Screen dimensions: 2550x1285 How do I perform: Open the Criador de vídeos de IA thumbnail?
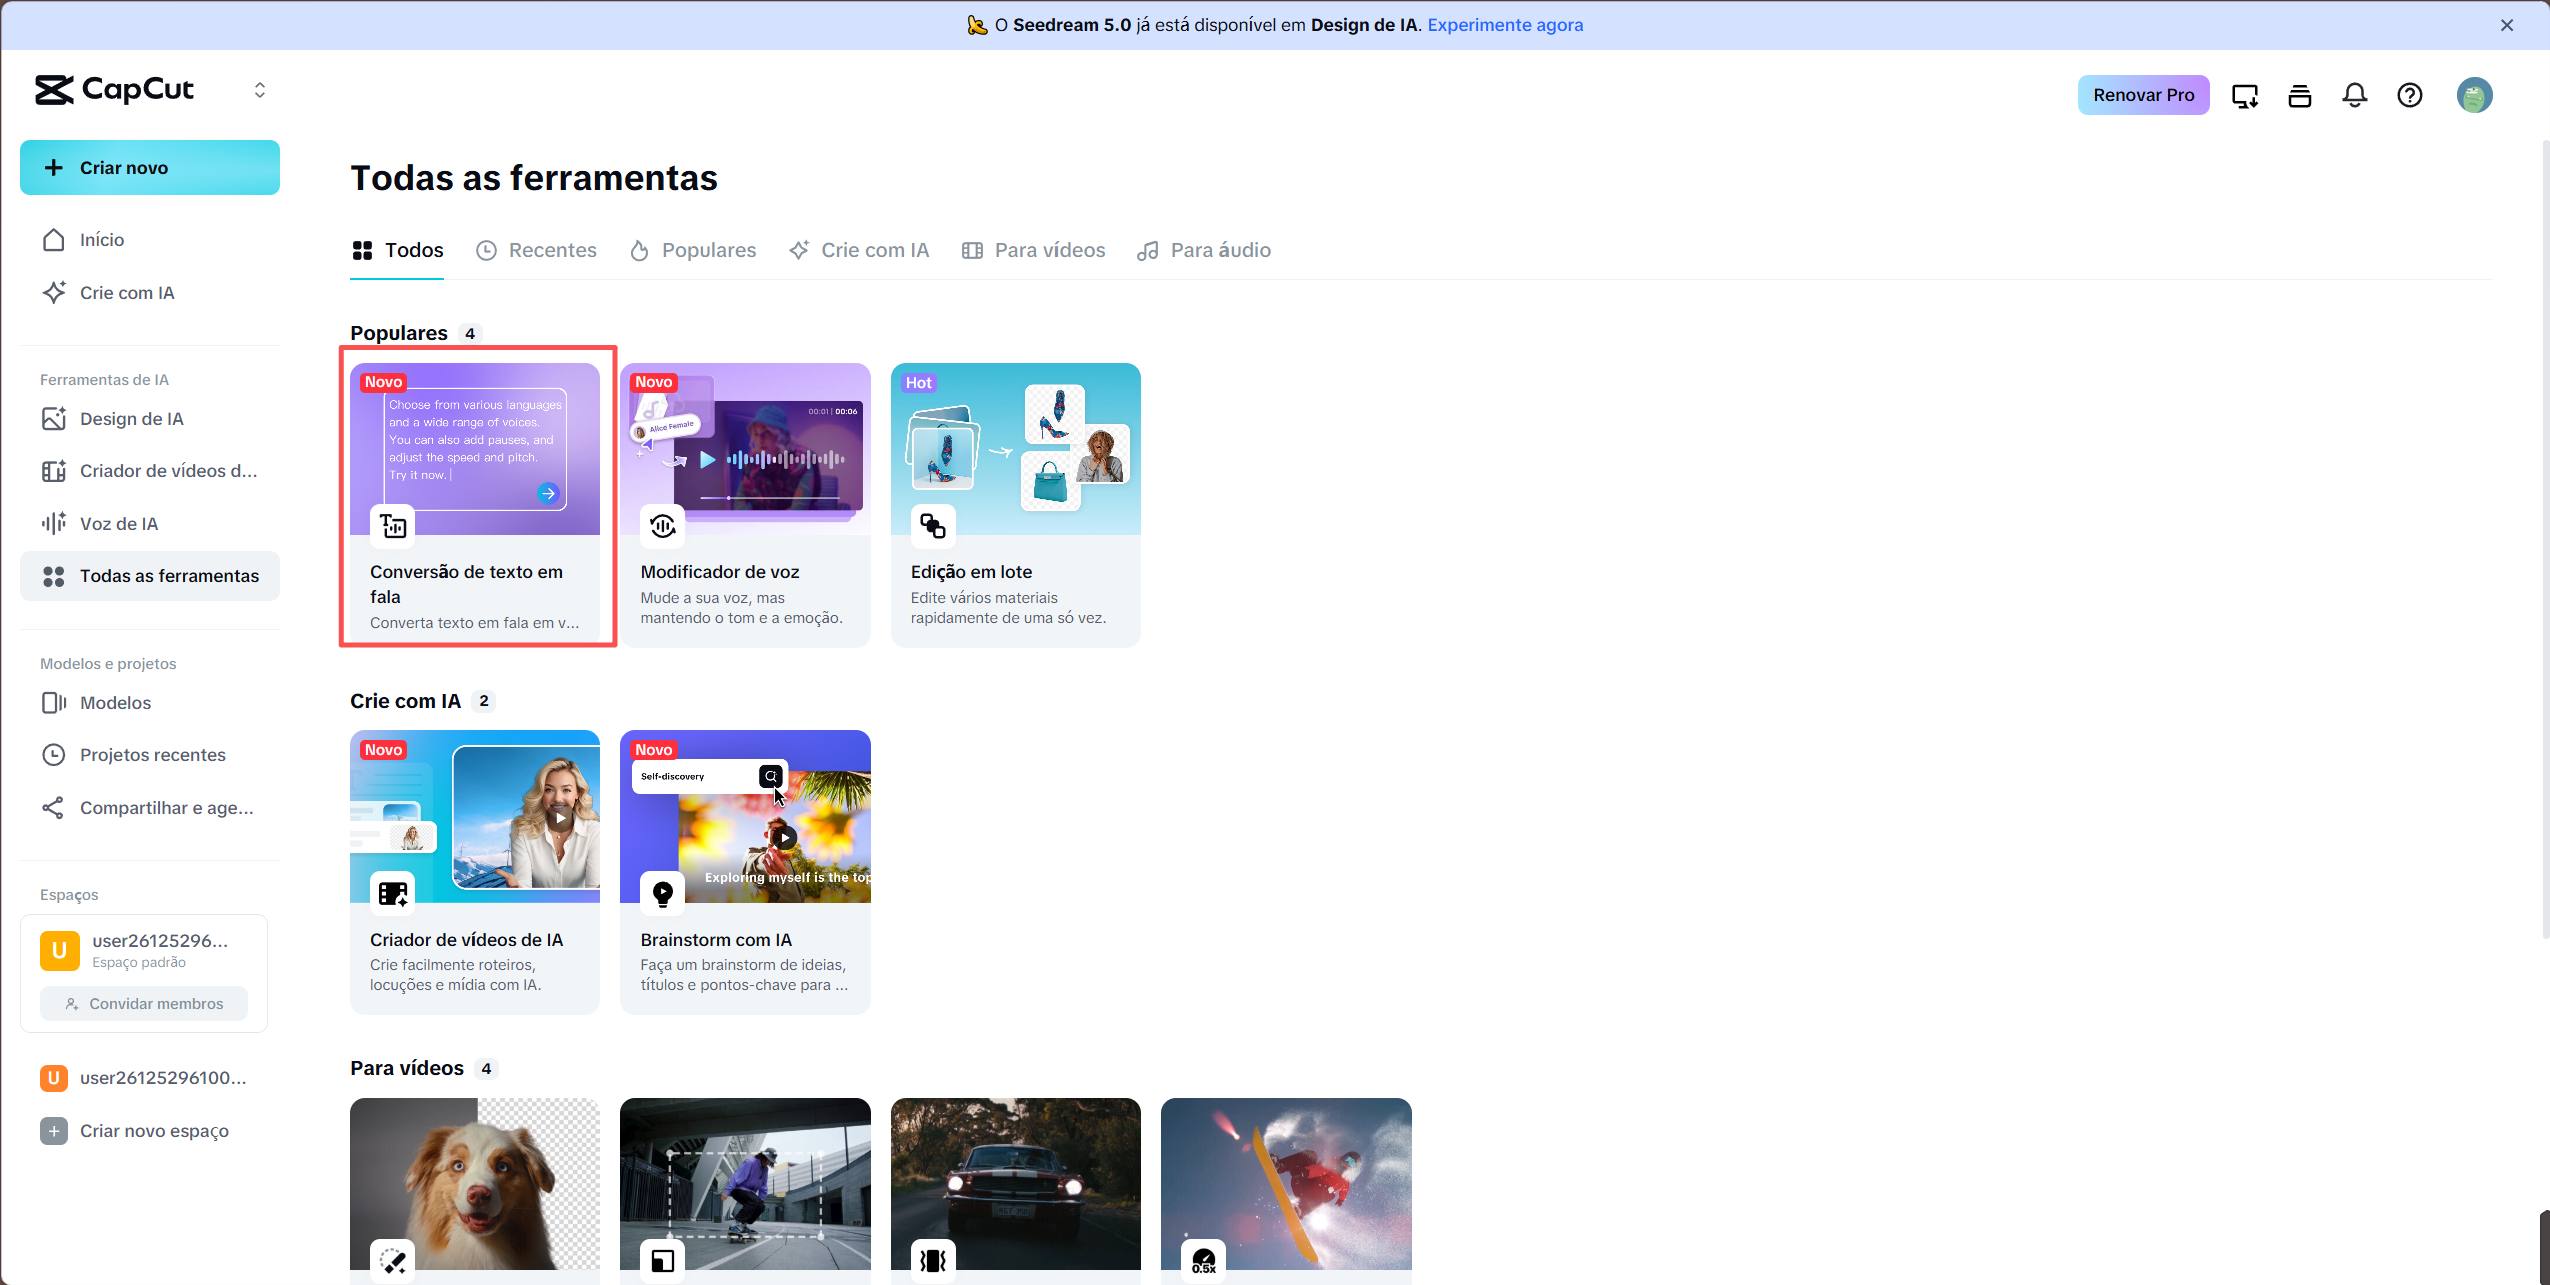475,815
